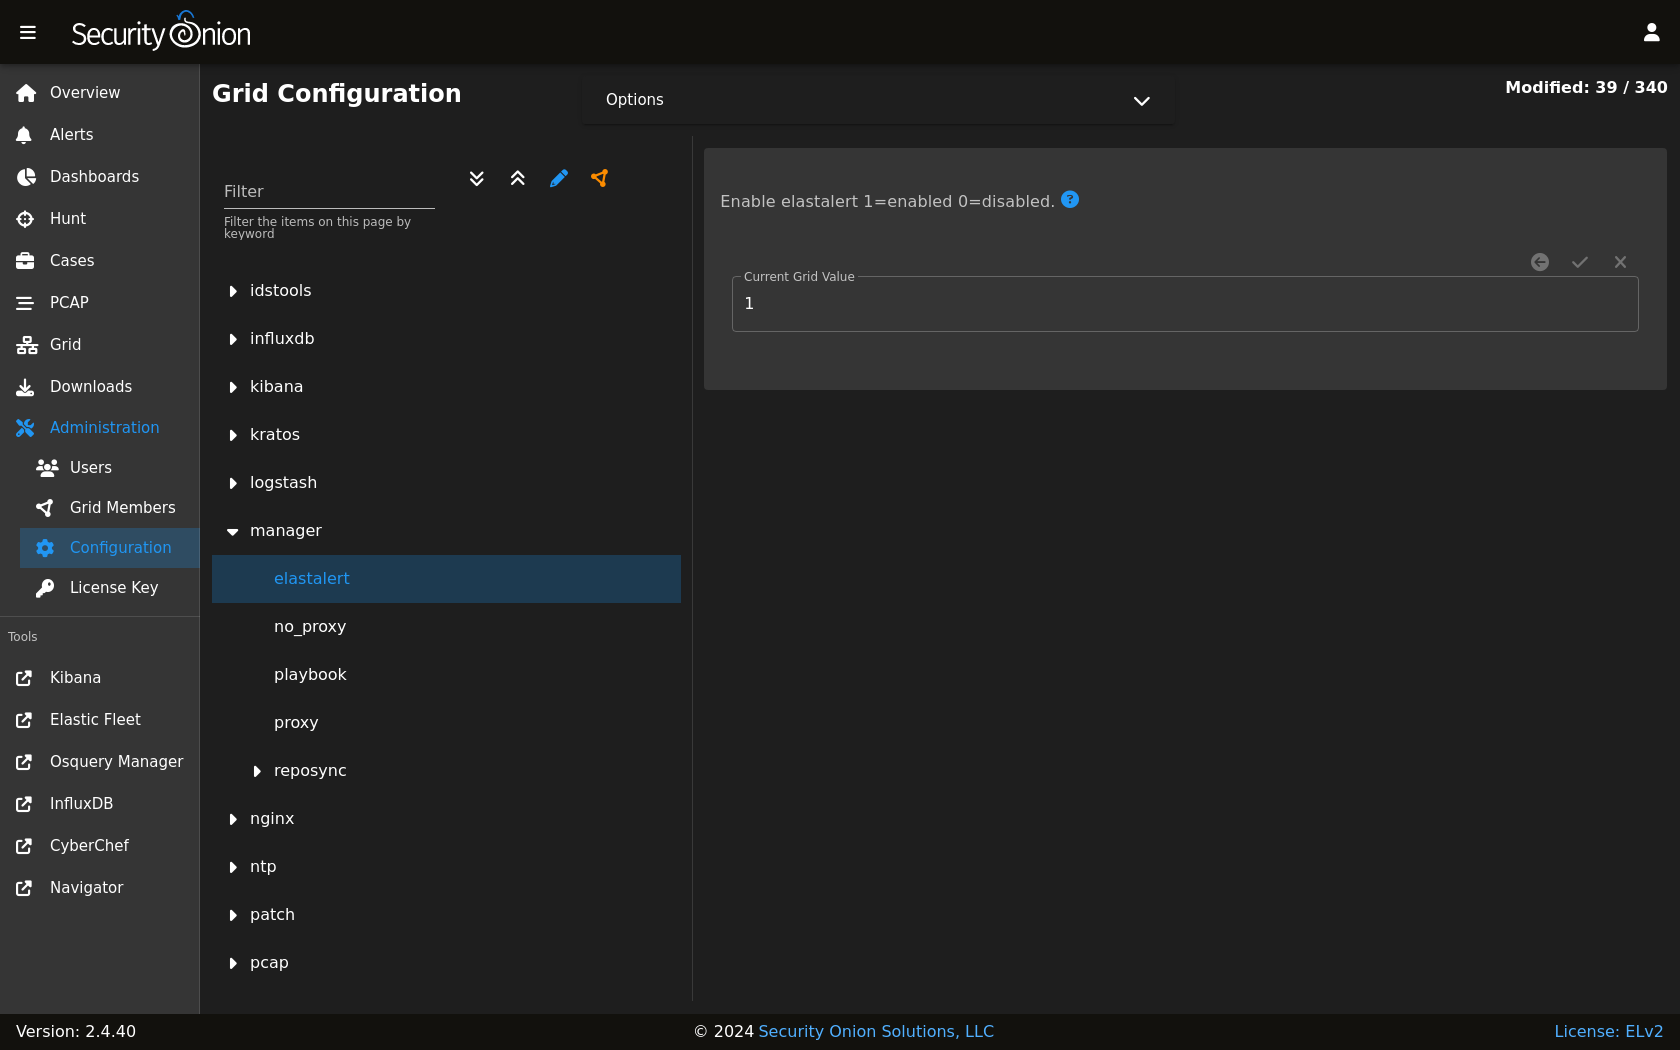Open the user account menu

pos(1651,33)
